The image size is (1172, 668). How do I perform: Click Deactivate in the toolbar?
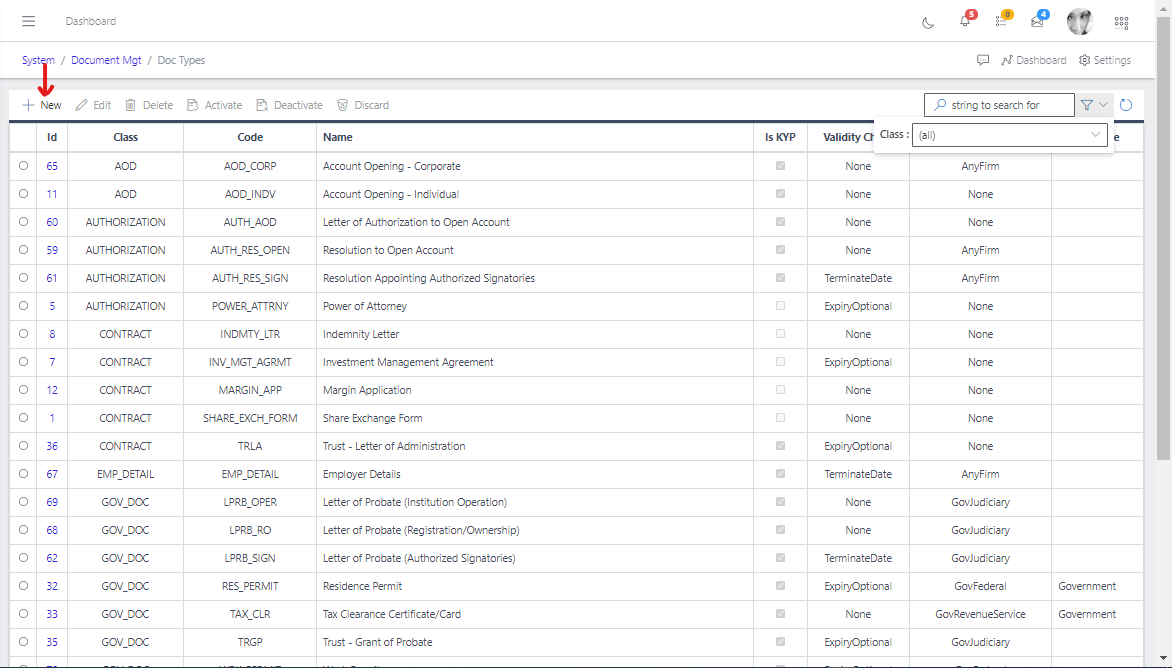[x=289, y=105]
